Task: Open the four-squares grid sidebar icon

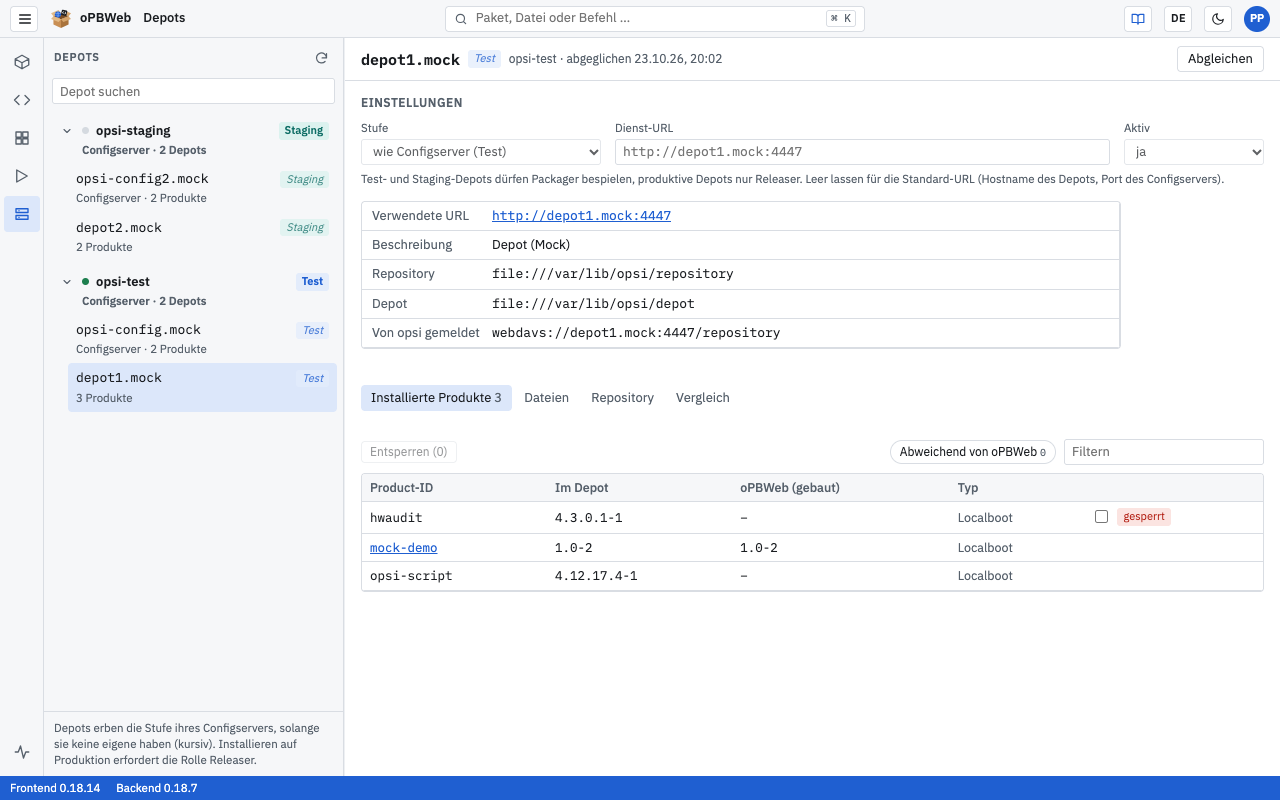Action: point(22,138)
